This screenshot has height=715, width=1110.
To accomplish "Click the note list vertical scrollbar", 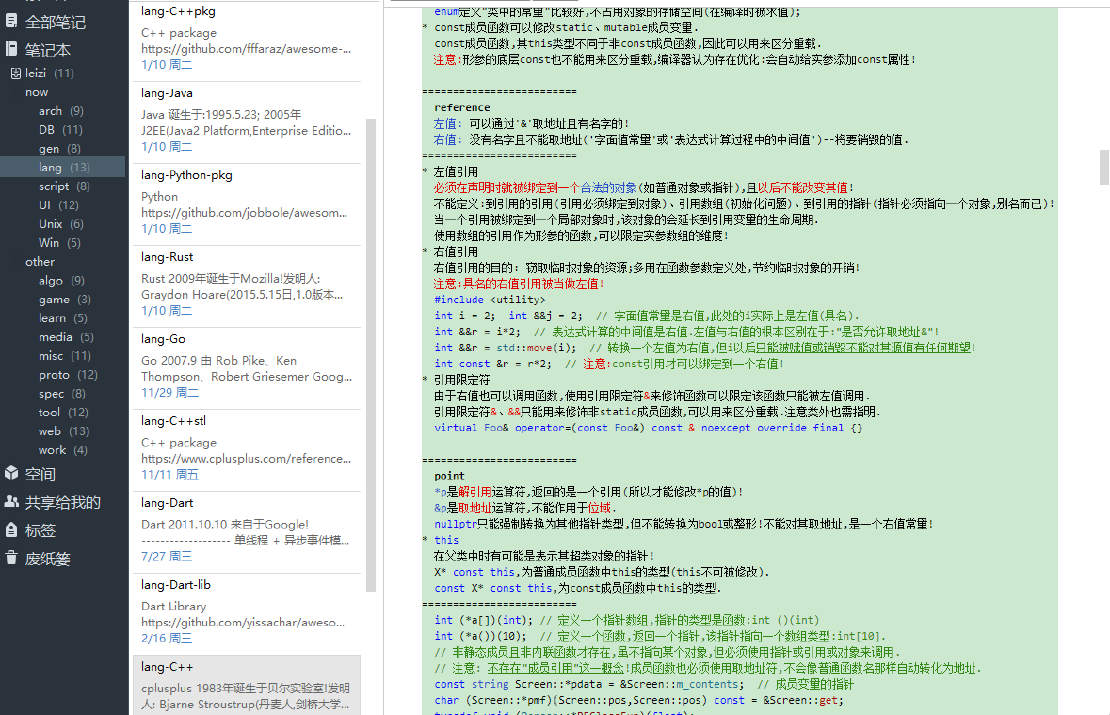I will [x=371, y=354].
